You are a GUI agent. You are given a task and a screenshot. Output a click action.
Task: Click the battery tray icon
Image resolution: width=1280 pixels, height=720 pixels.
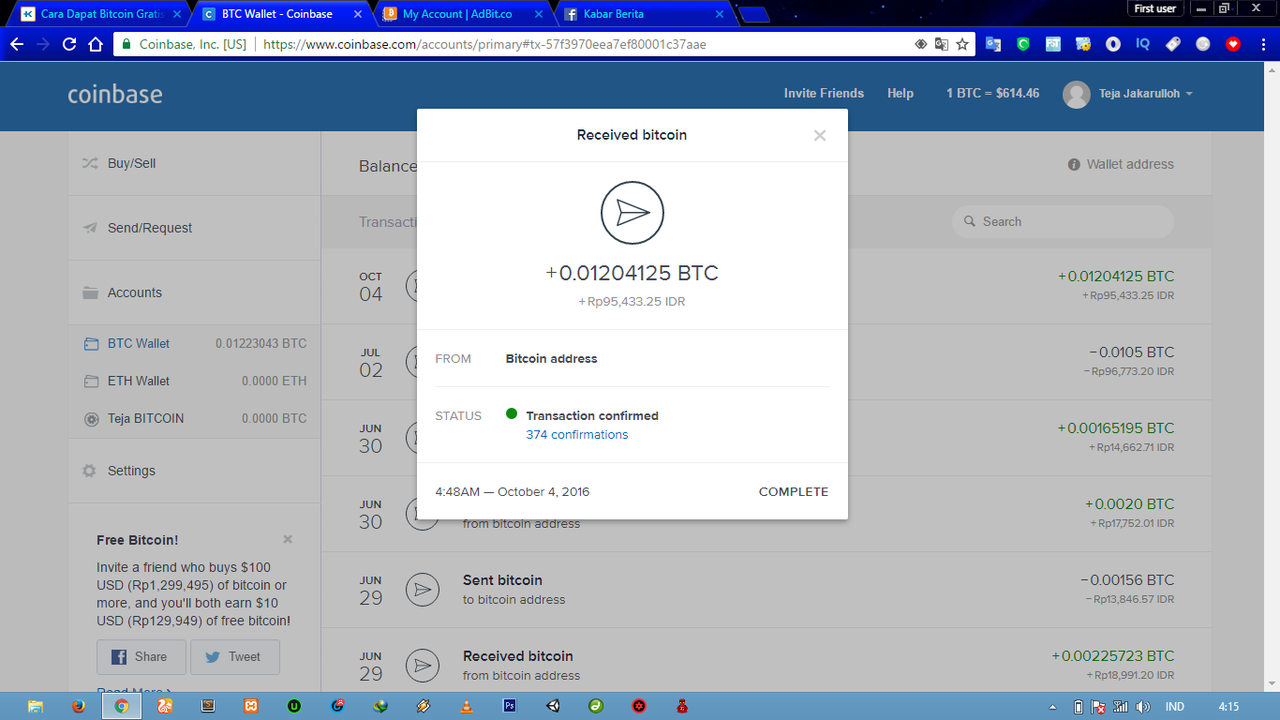1078,707
